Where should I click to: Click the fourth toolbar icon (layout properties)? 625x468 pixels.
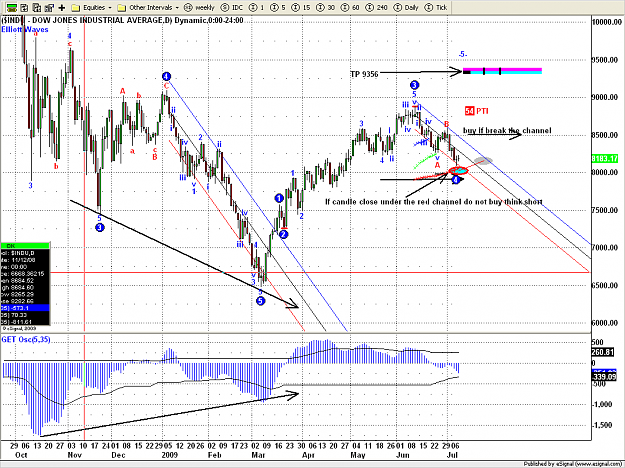49,8
